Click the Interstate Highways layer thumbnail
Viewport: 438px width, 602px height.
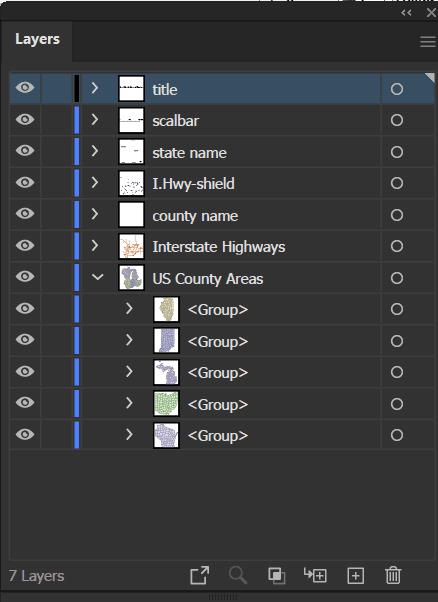132,246
